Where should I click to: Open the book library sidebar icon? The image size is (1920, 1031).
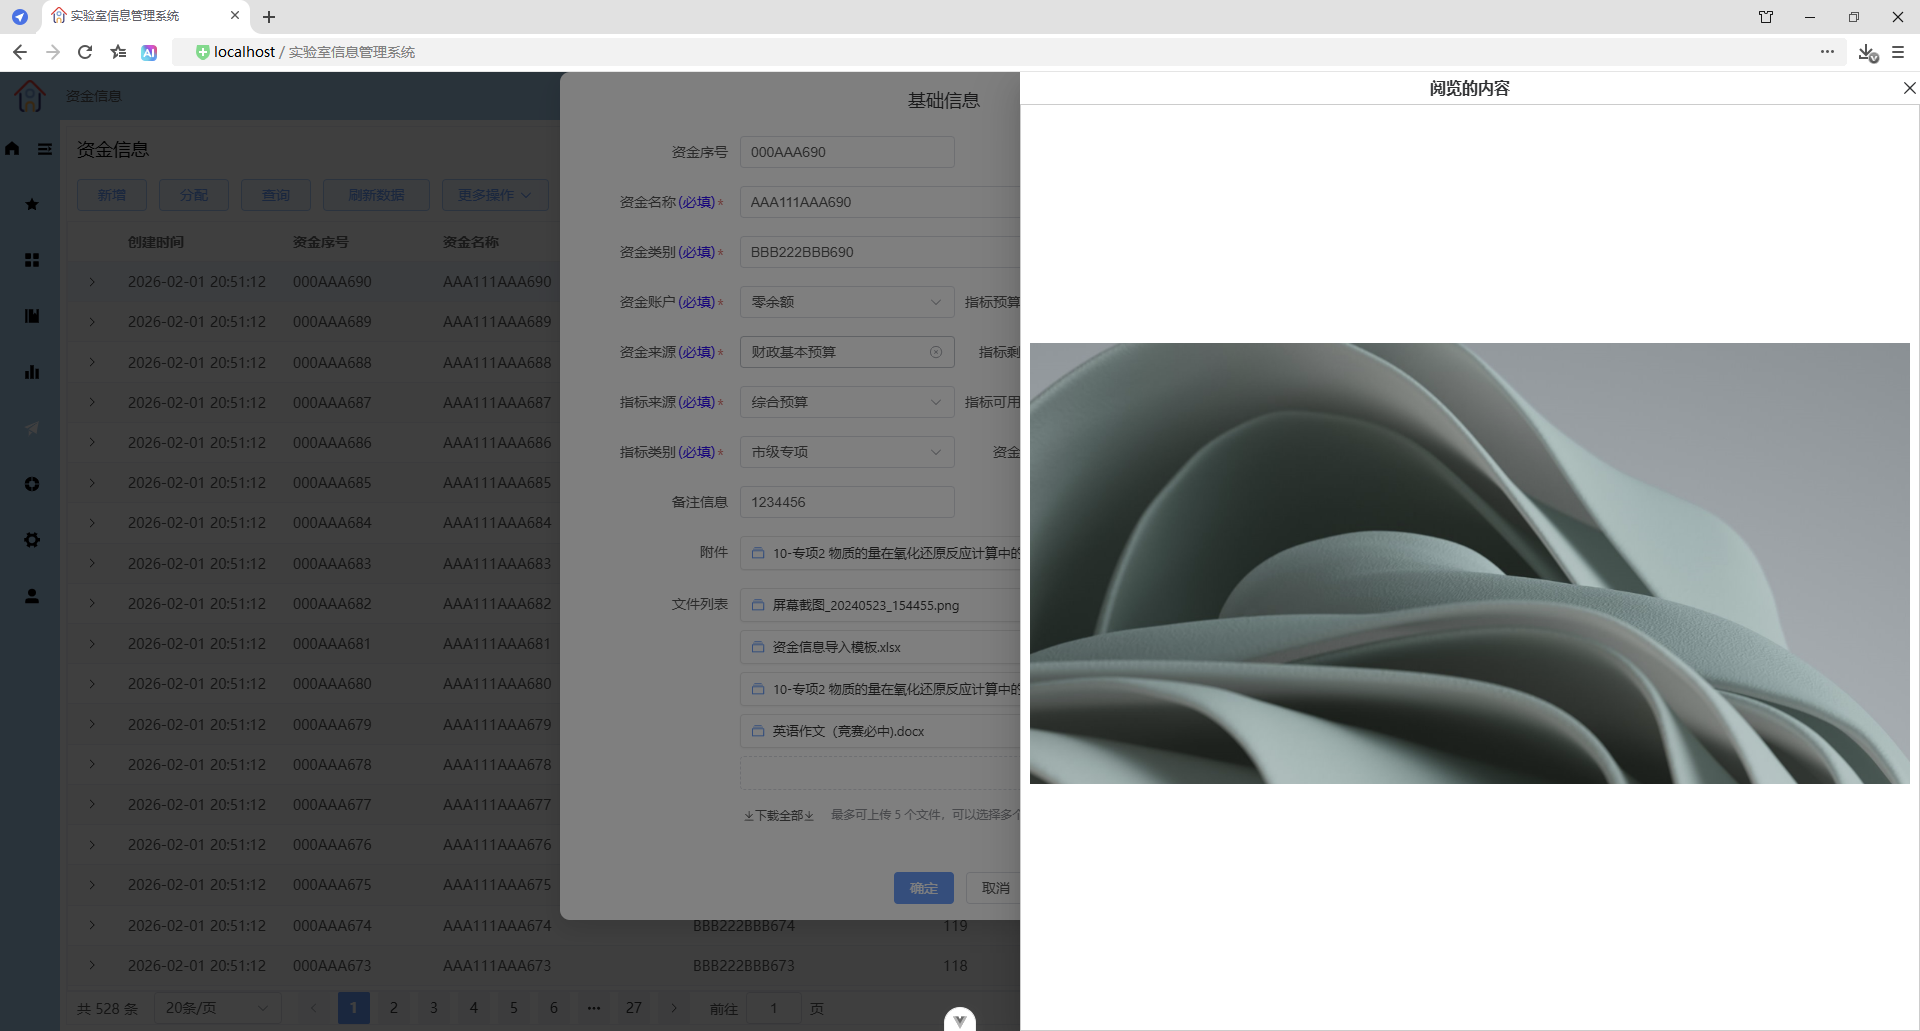[32, 316]
